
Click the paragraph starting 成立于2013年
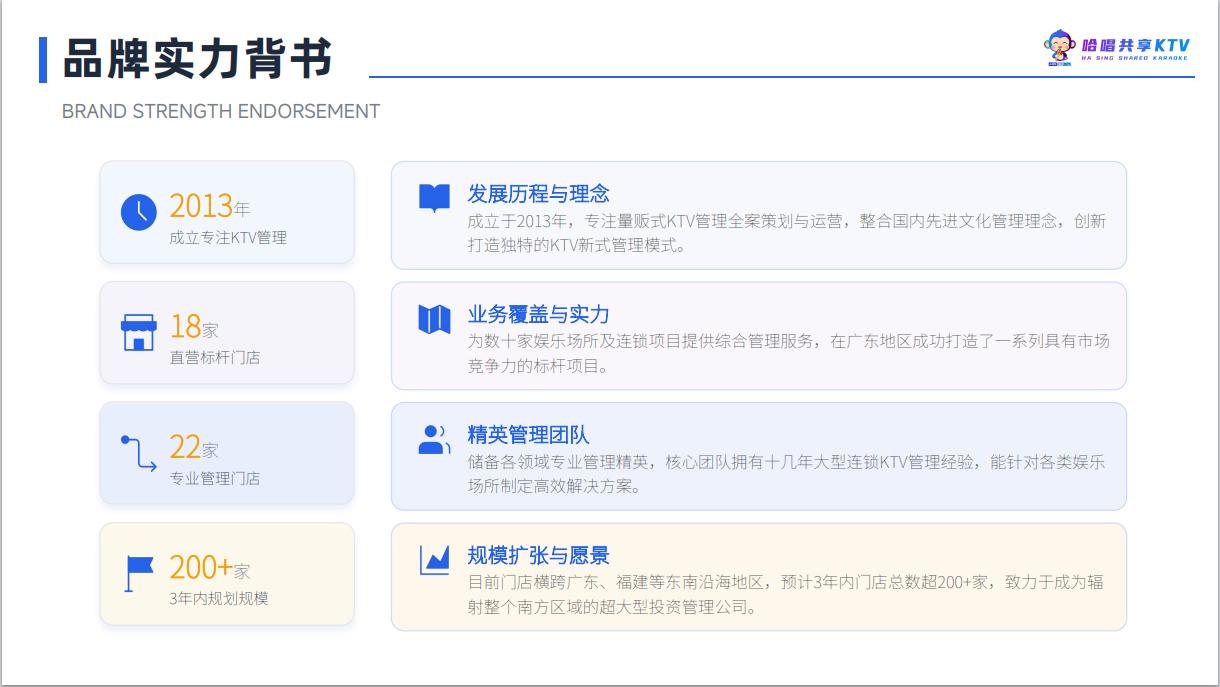pos(787,233)
